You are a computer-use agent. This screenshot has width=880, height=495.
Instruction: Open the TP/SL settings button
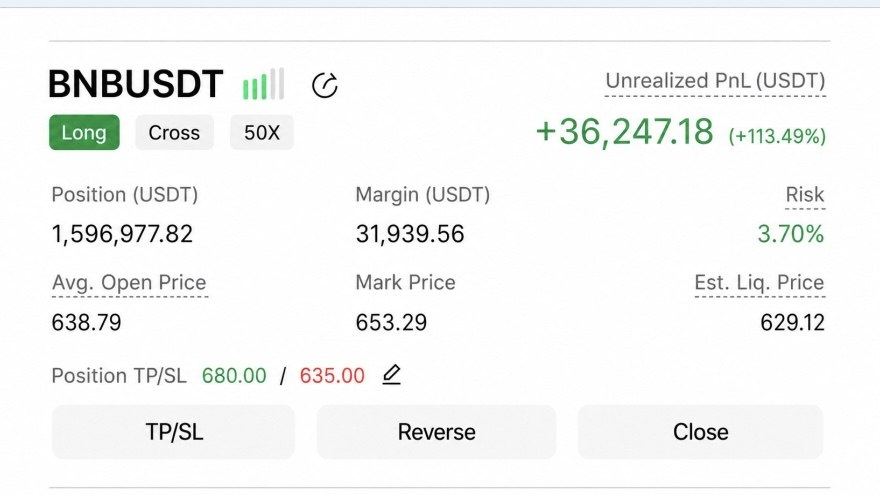pos(173,432)
